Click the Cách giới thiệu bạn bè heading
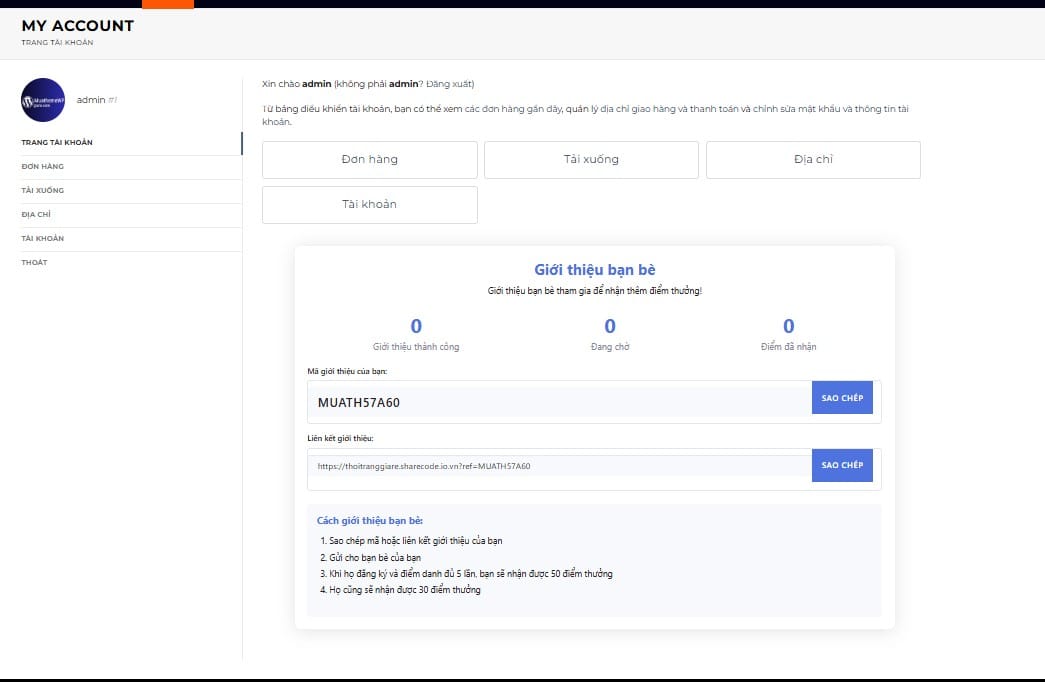The image size is (1045, 682). (x=370, y=521)
